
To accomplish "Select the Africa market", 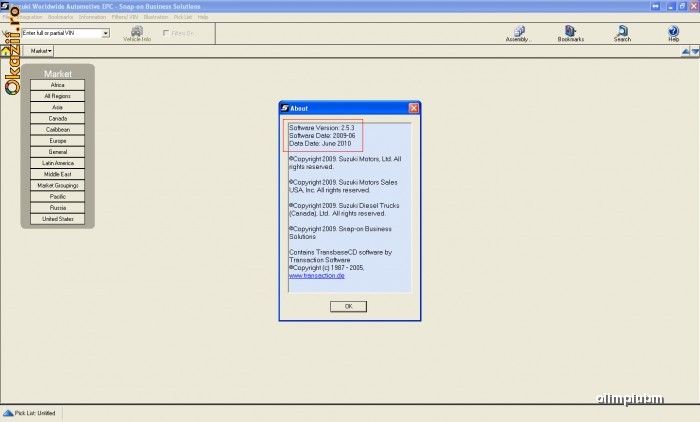I will coord(58,85).
